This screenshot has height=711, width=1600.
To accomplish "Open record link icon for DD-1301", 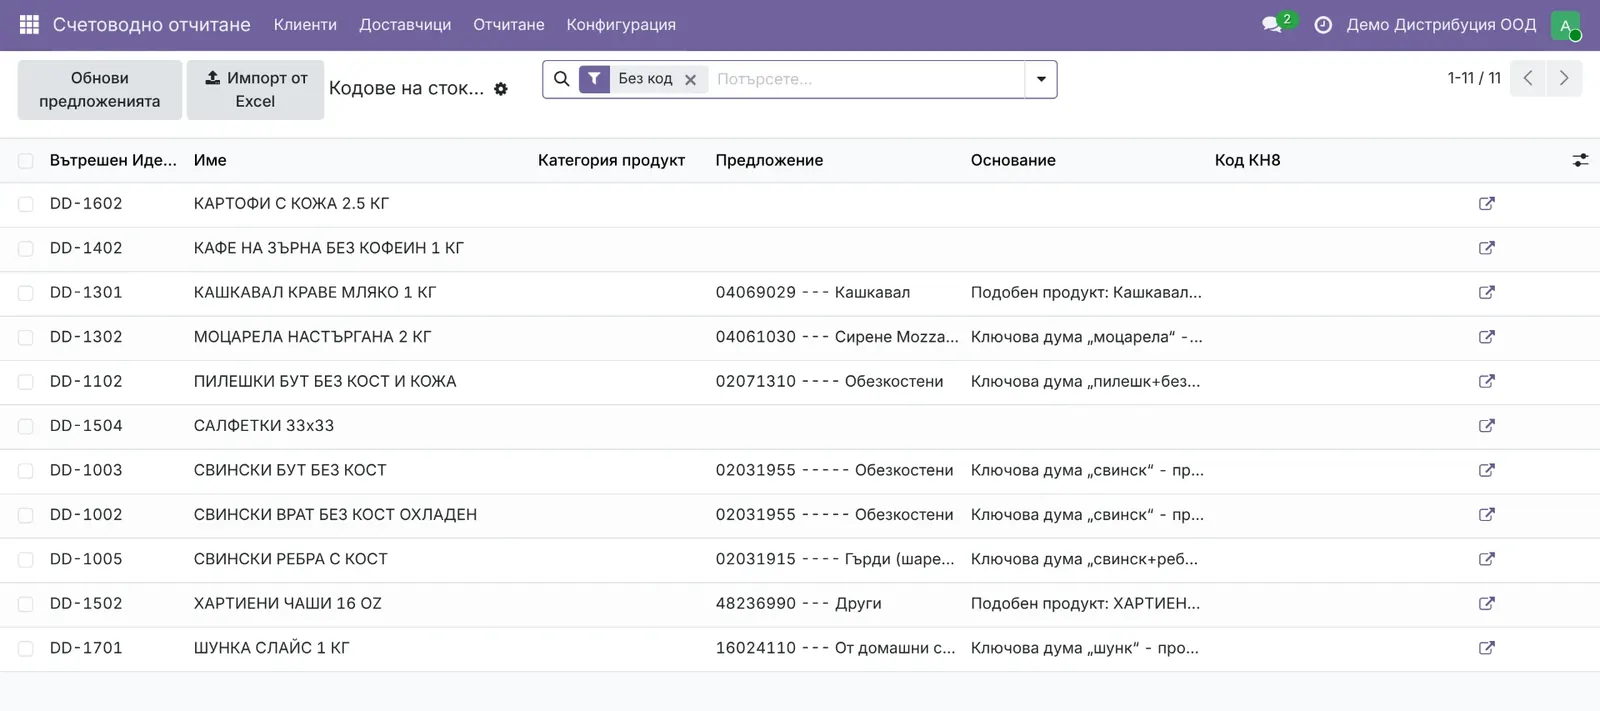I will [1486, 293].
